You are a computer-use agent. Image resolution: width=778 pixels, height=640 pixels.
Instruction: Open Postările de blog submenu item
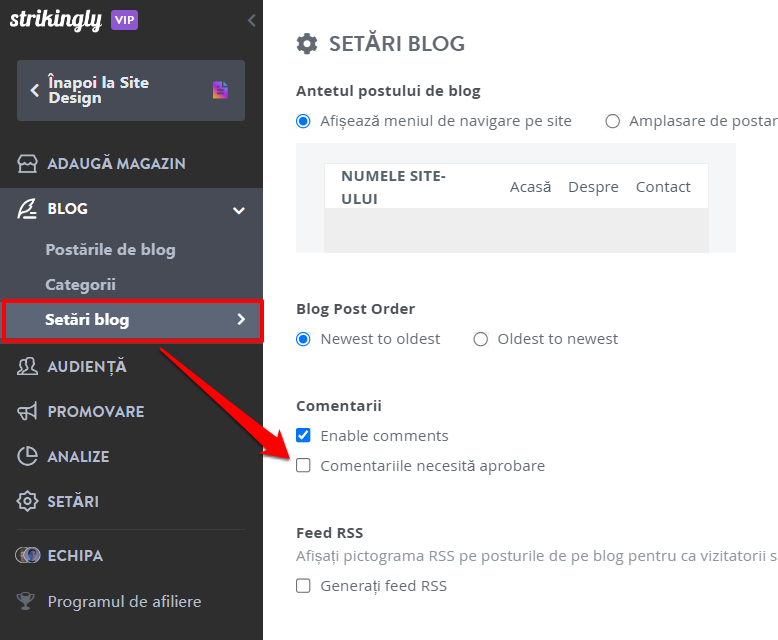coord(111,250)
